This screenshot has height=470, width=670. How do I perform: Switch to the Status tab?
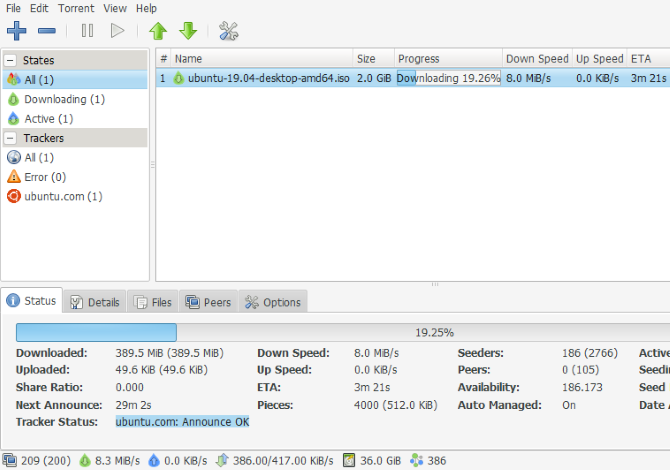32,301
